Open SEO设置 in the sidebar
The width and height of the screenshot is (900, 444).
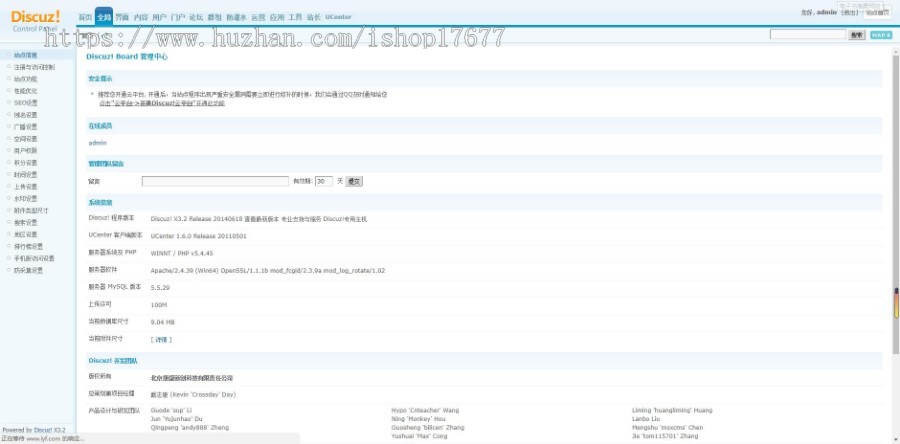pyautogui.click(x=26, y=103)
